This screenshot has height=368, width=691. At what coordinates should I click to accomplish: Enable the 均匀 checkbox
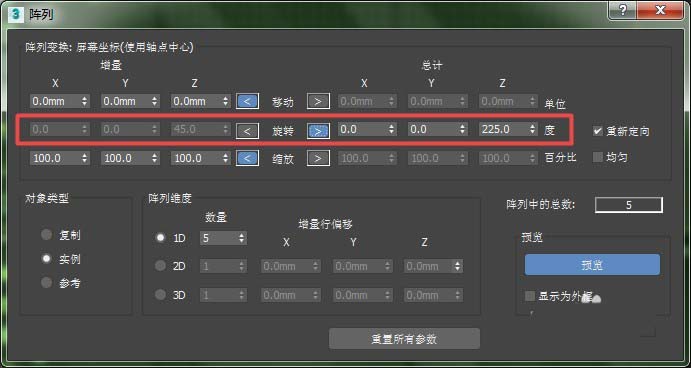tap(598, 157)
